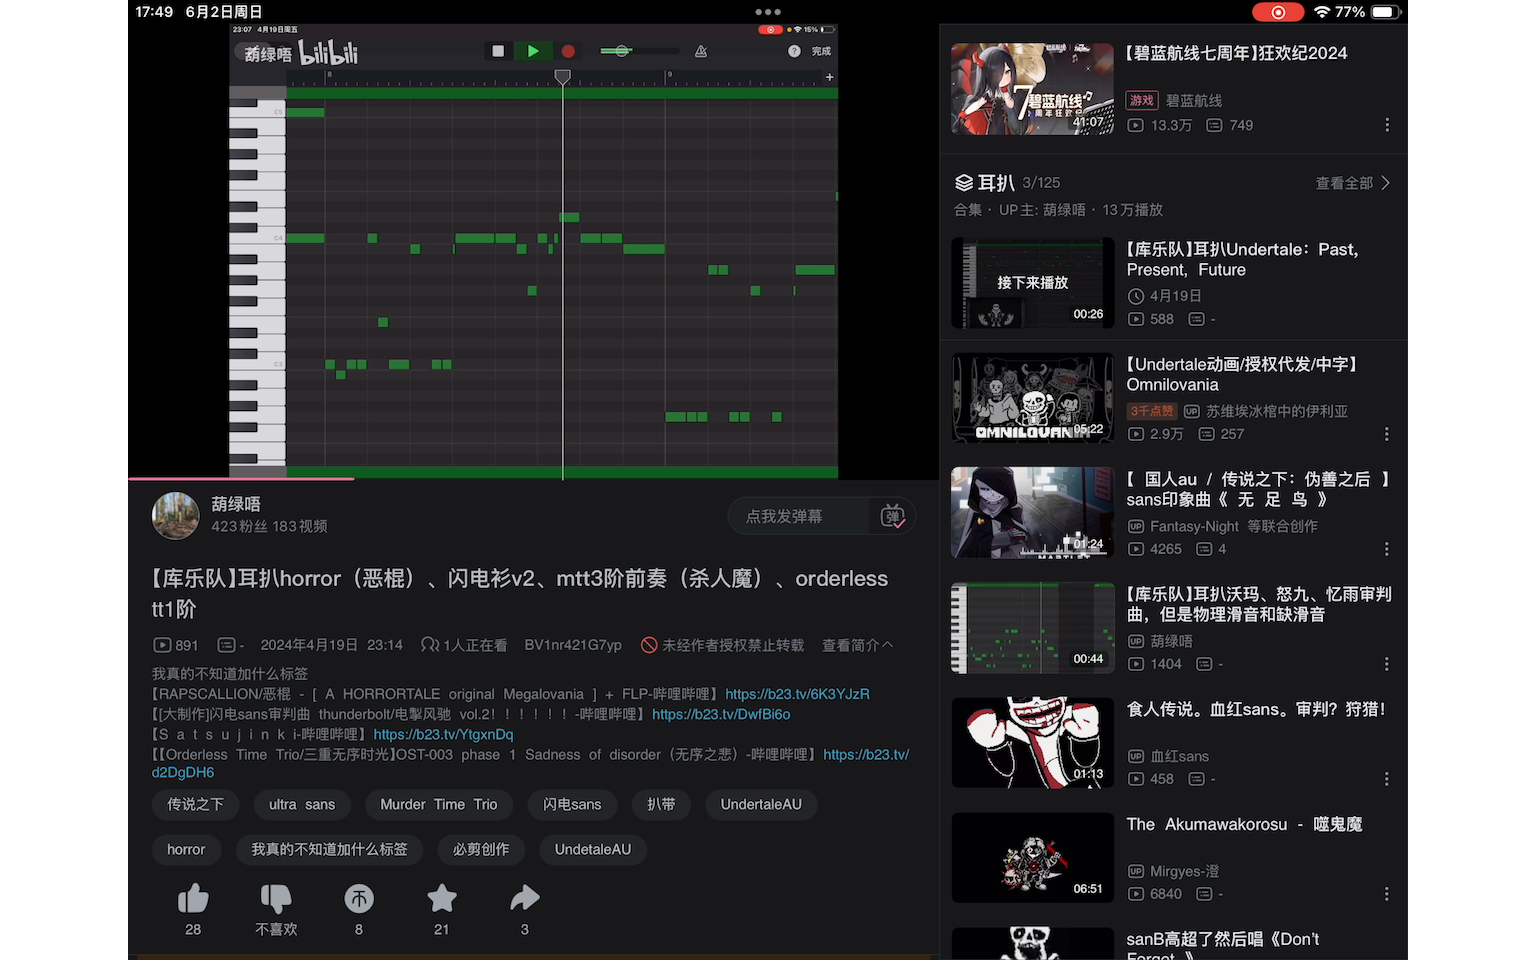Image resolution: width=1536 pixels, height=960 pixels.
Task: Open more options for 耳扒沃玛 video
Action: point(1387,664)
